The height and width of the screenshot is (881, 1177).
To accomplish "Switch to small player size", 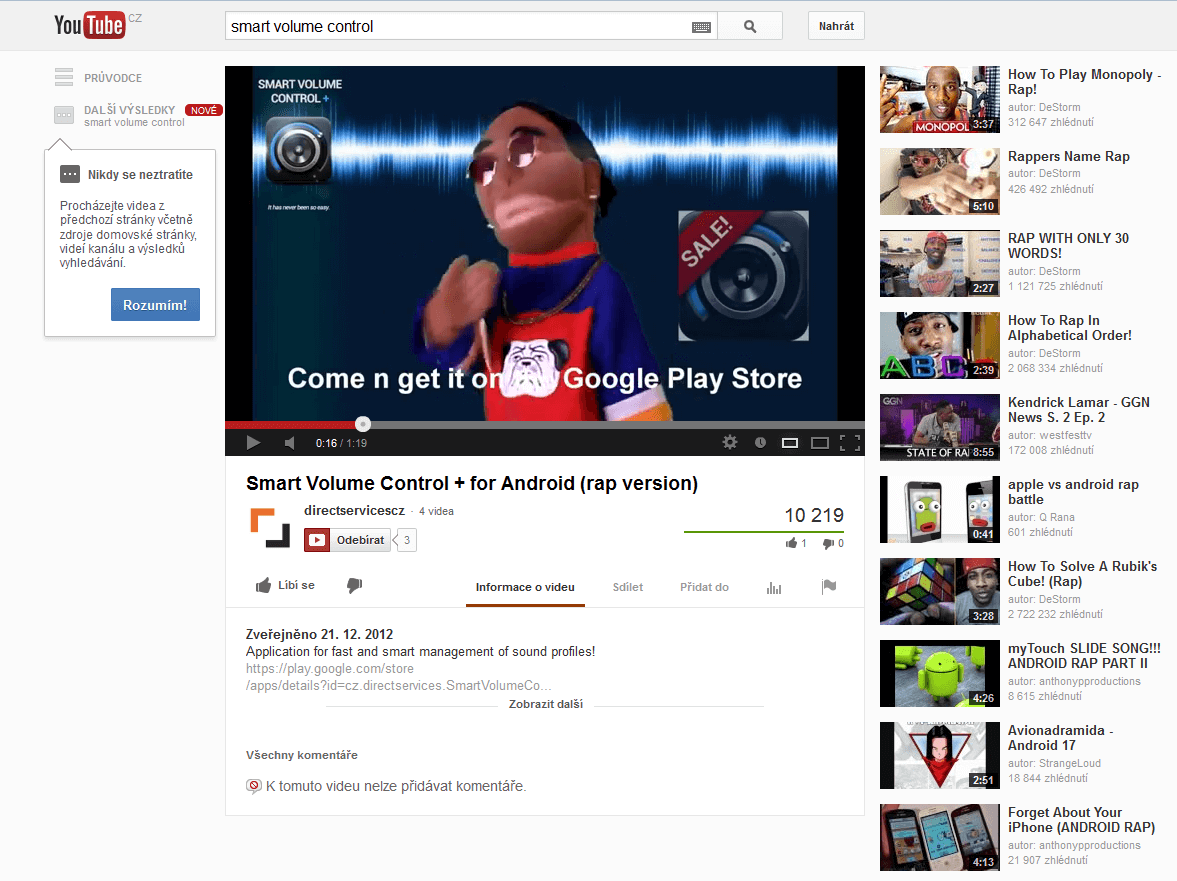I will tap(790, 443).
